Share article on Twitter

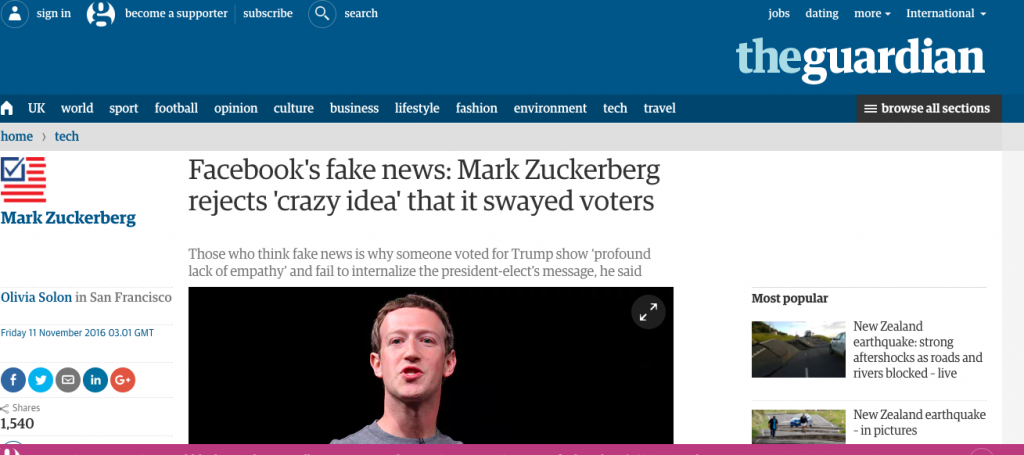40,379
